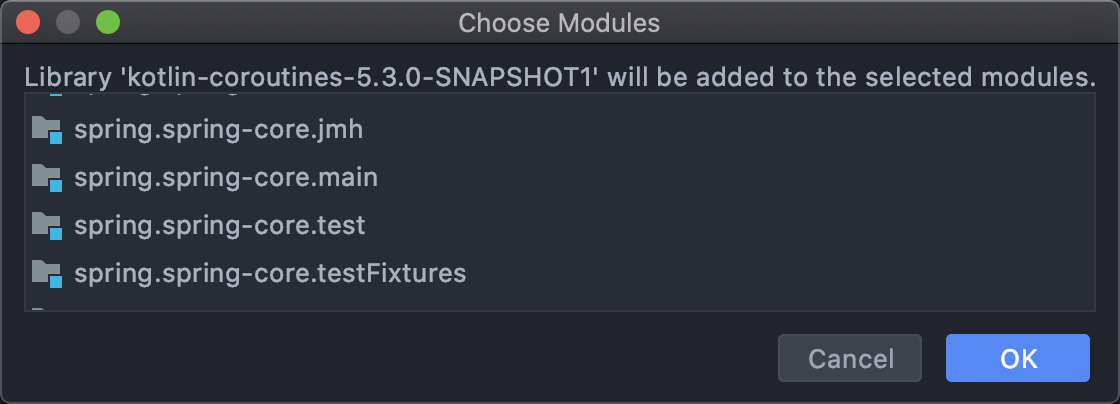Click the Choose Modules dialog title

coord(559,22)
